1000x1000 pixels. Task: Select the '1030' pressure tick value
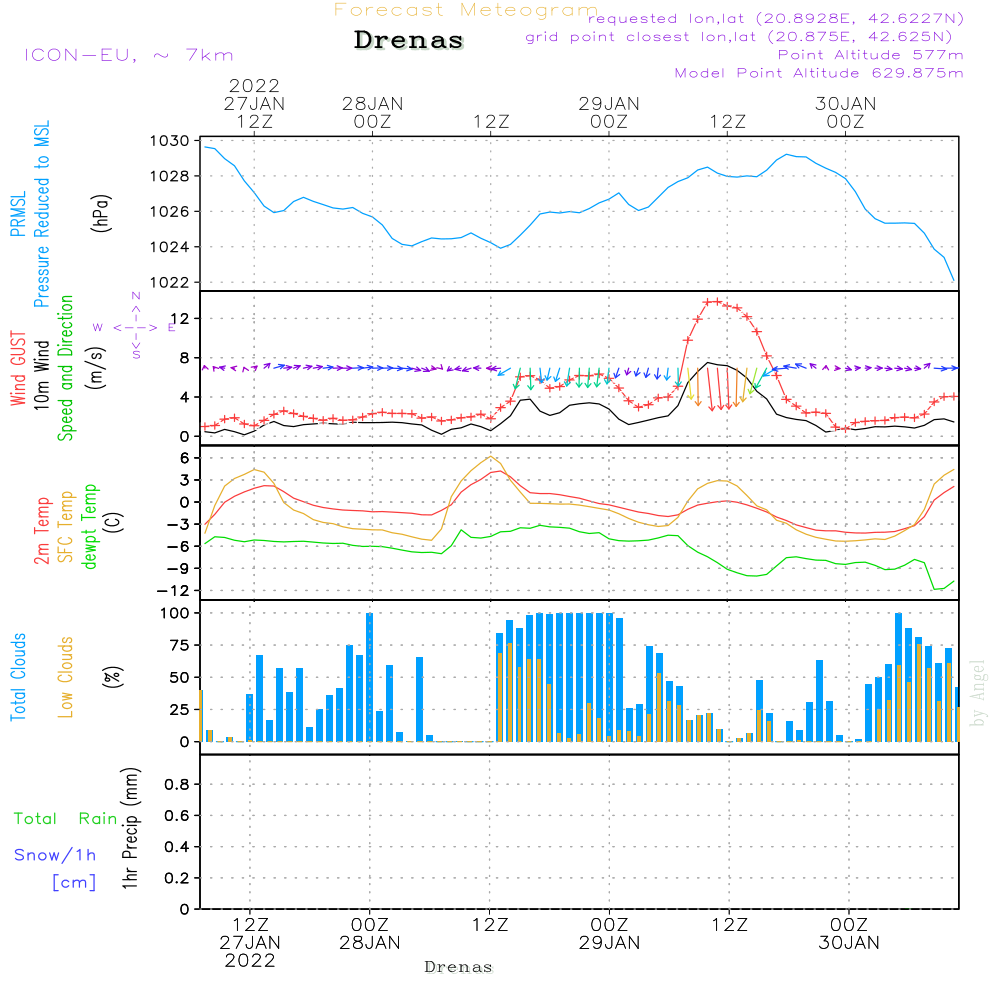(x=170, y=141)
